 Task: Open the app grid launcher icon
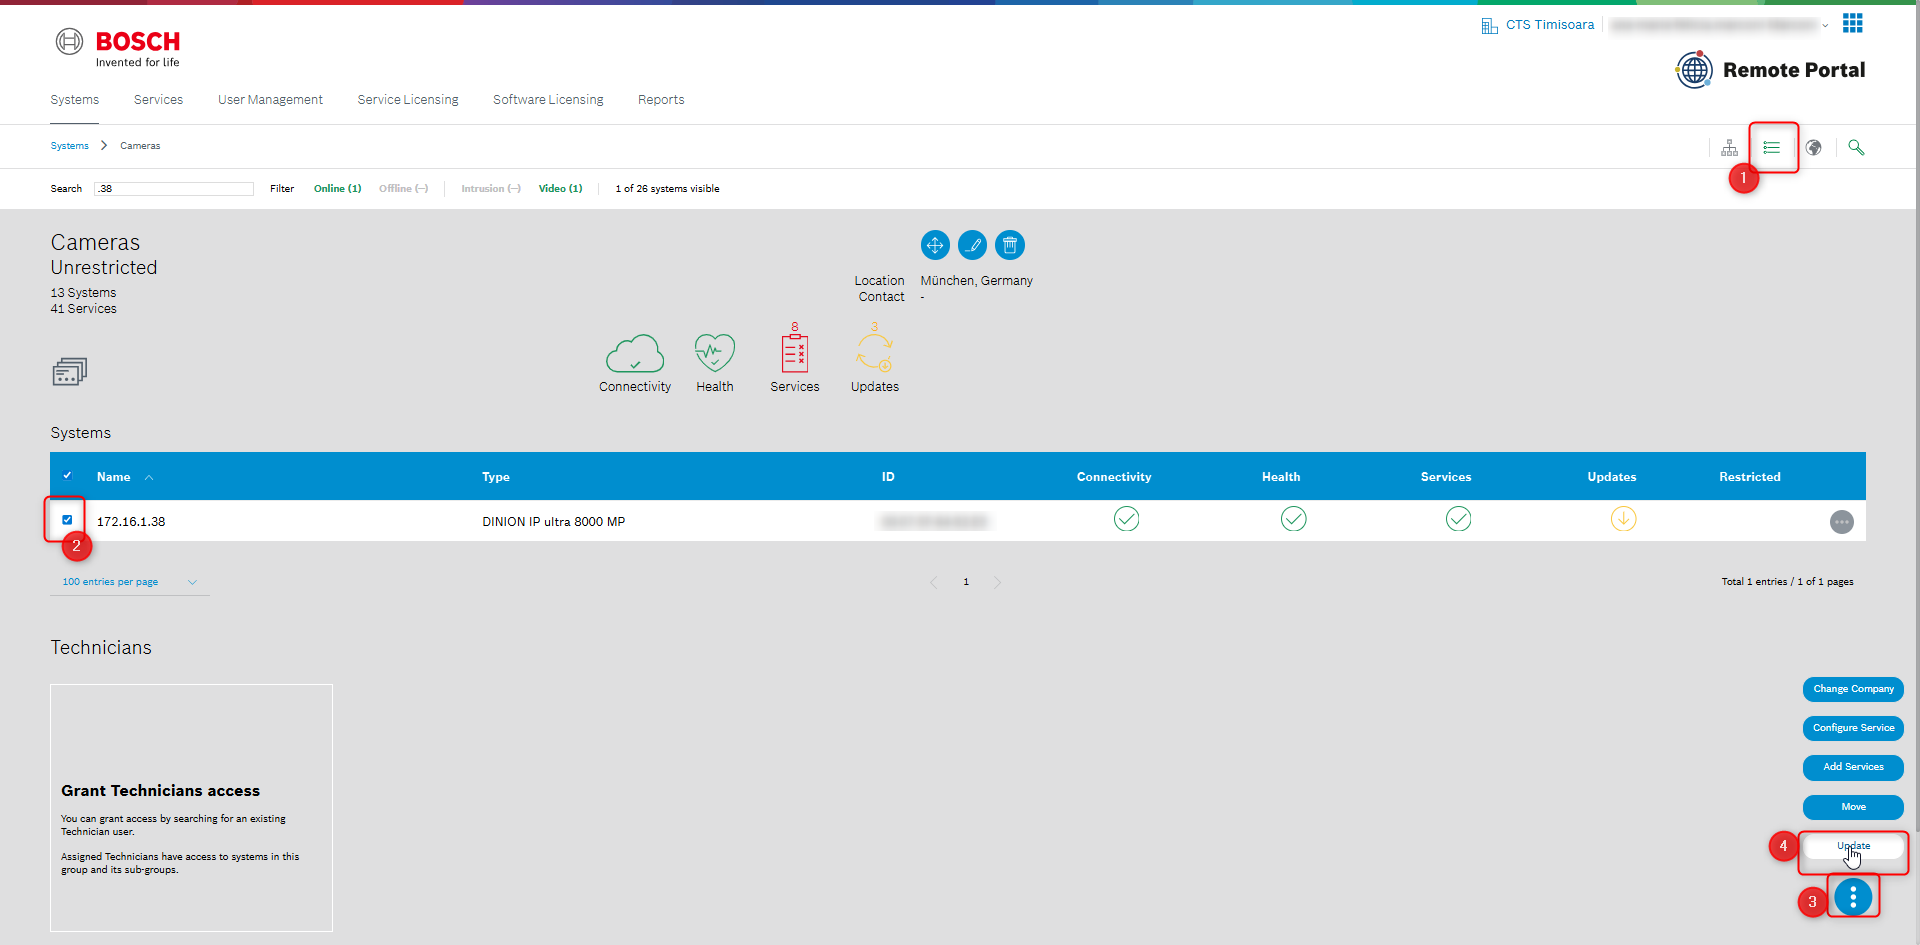[x=1852, y=23]
